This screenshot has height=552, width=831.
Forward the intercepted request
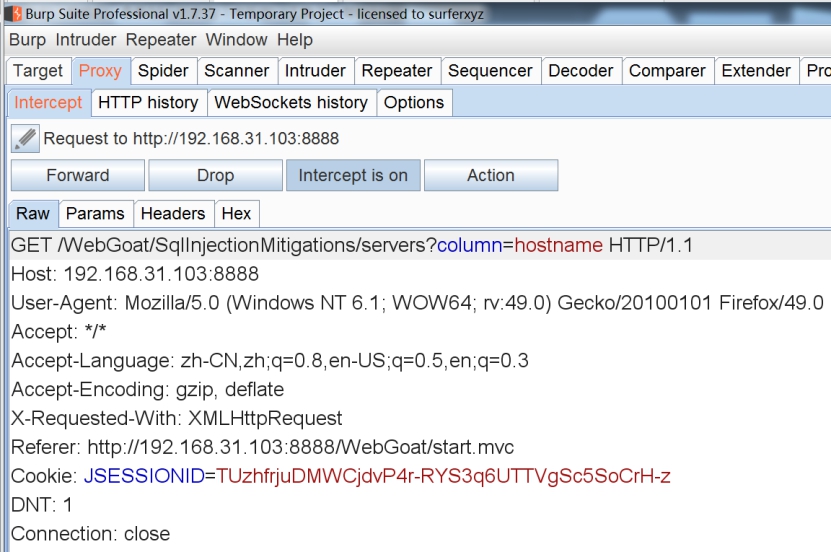(78, 175)
